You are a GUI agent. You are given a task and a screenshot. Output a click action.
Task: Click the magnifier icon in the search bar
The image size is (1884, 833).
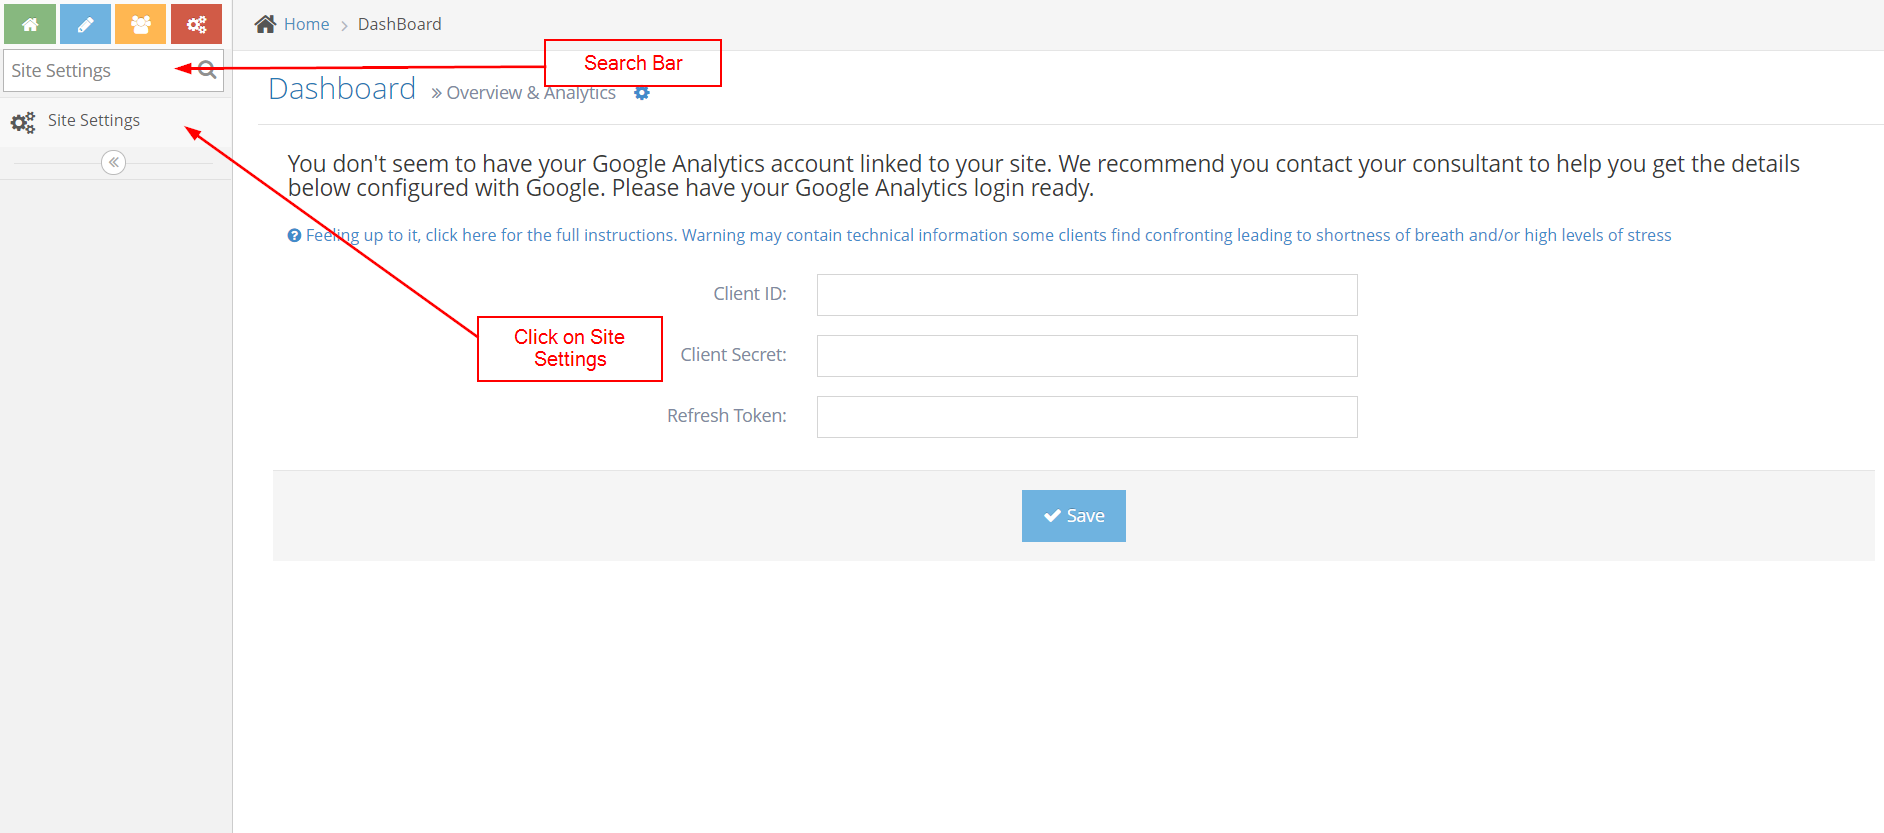[207, 70]
